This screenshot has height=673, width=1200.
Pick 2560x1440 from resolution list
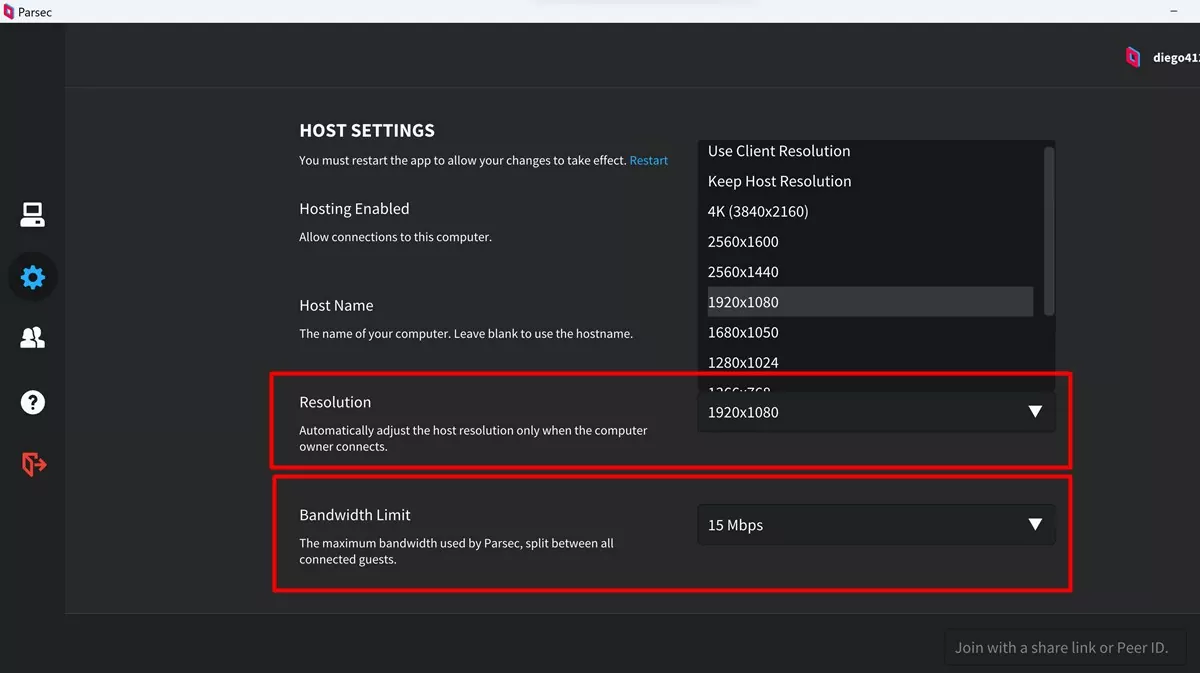tap(743, 272)
